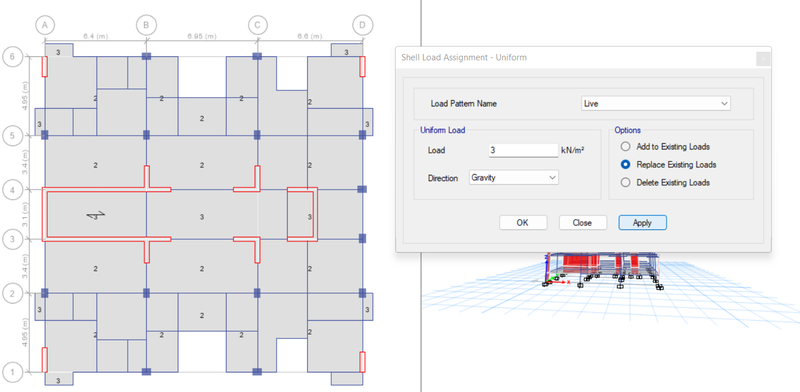Screen dimensions: 800x392
Task: Click the Apply button
Action: coord(642,223)
